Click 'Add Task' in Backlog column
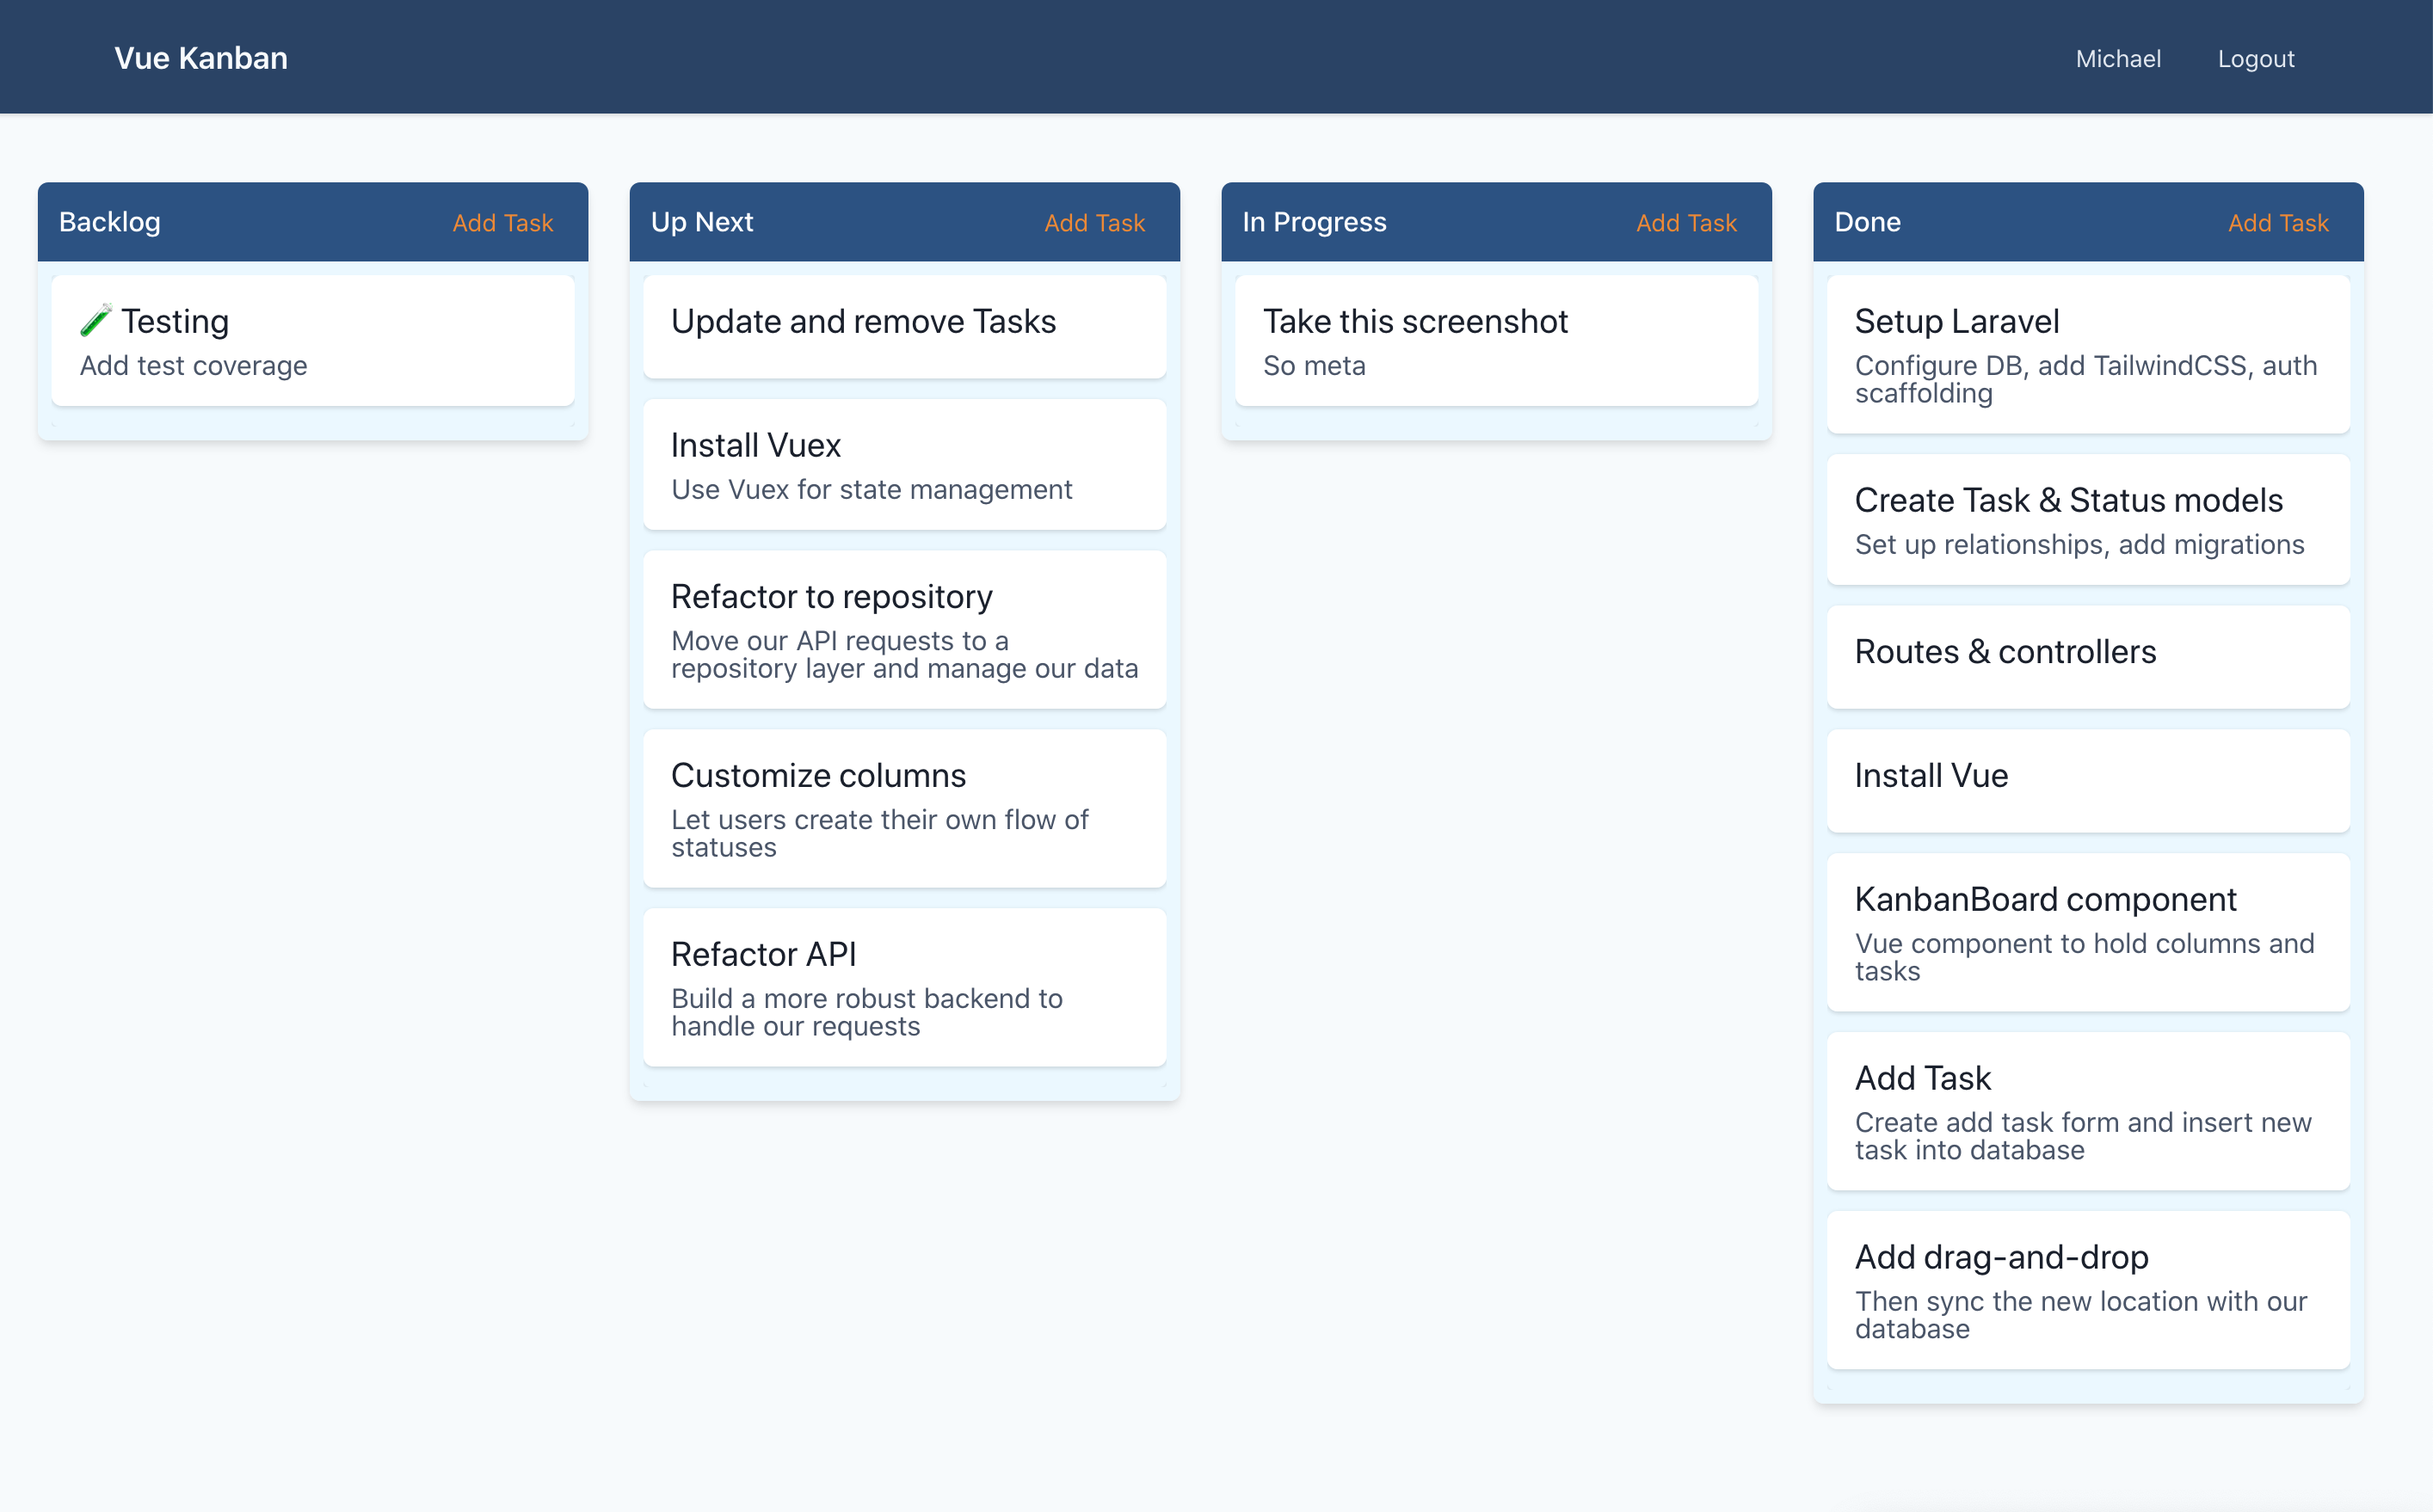 [503, 219]
